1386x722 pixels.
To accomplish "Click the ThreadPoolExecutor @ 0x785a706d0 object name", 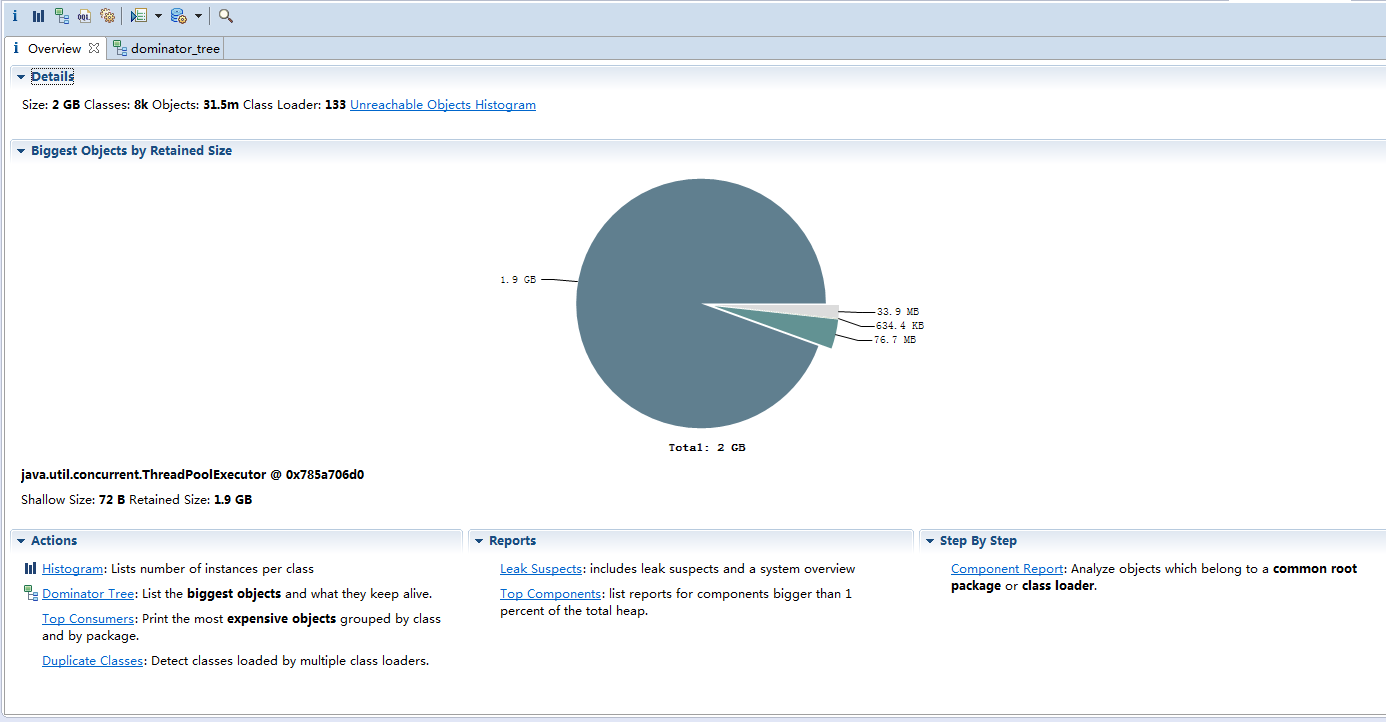I will coord(192,475).
